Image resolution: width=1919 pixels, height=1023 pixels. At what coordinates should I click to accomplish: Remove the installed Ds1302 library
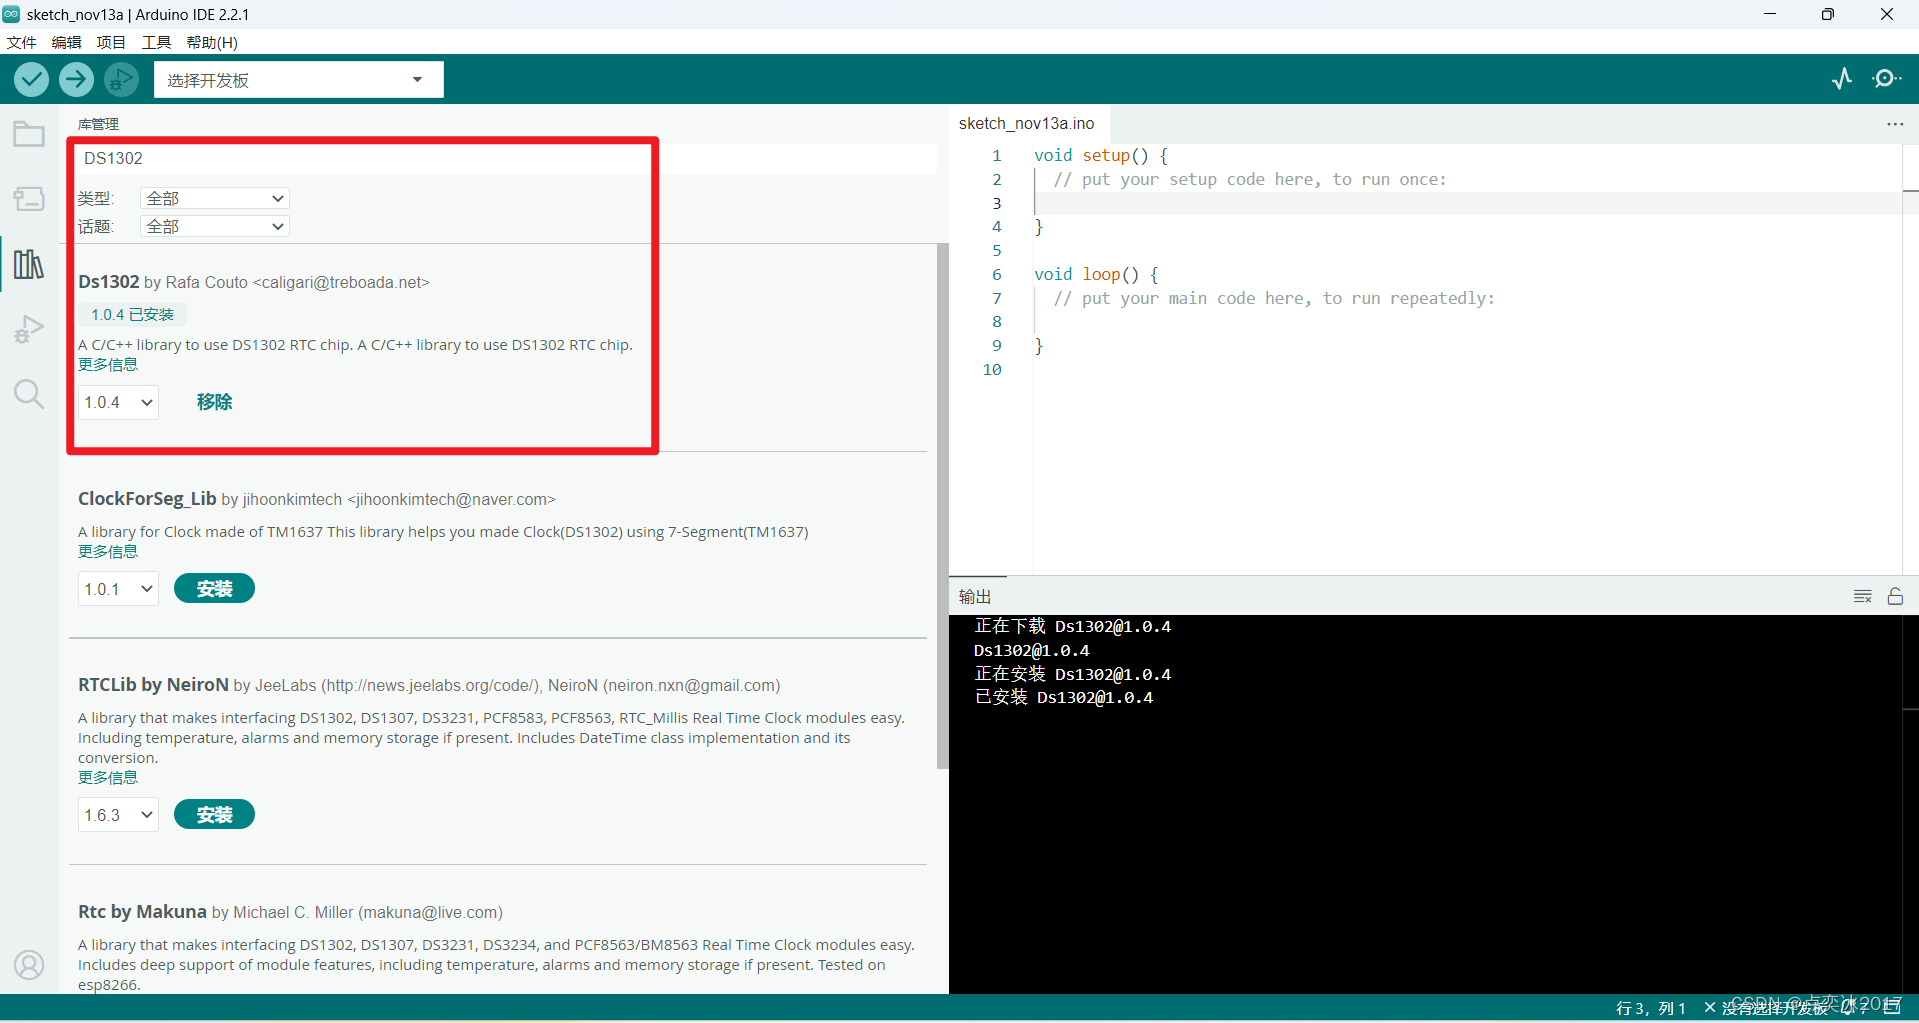coord(214,402)
